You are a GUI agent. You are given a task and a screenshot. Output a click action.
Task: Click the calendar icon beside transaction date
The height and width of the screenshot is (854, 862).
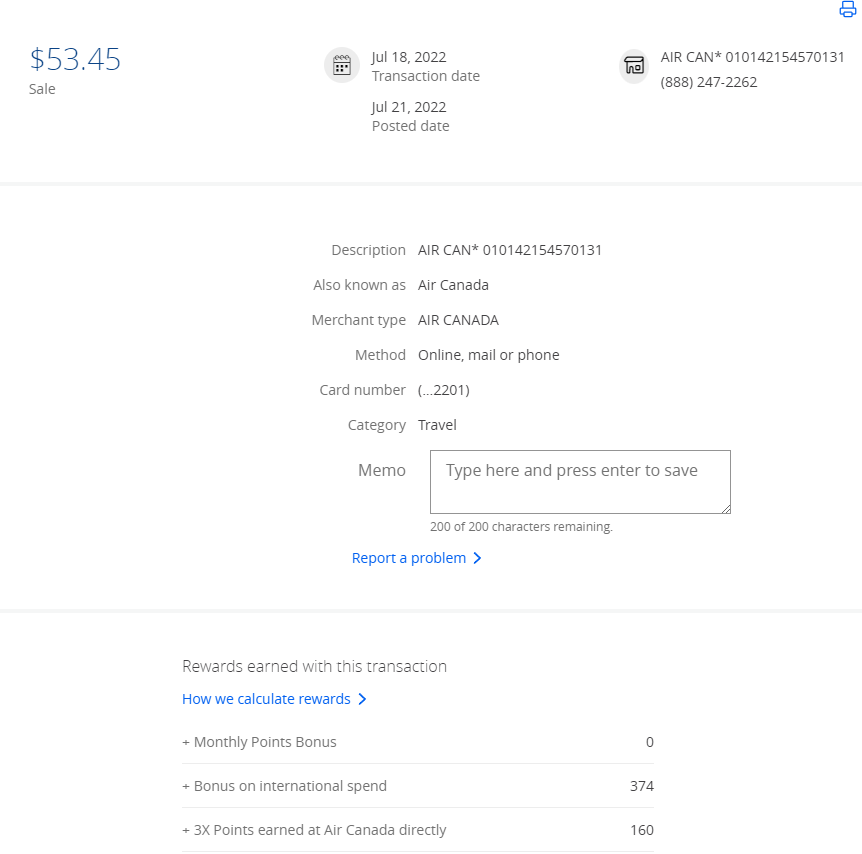[x=342, y=66]
